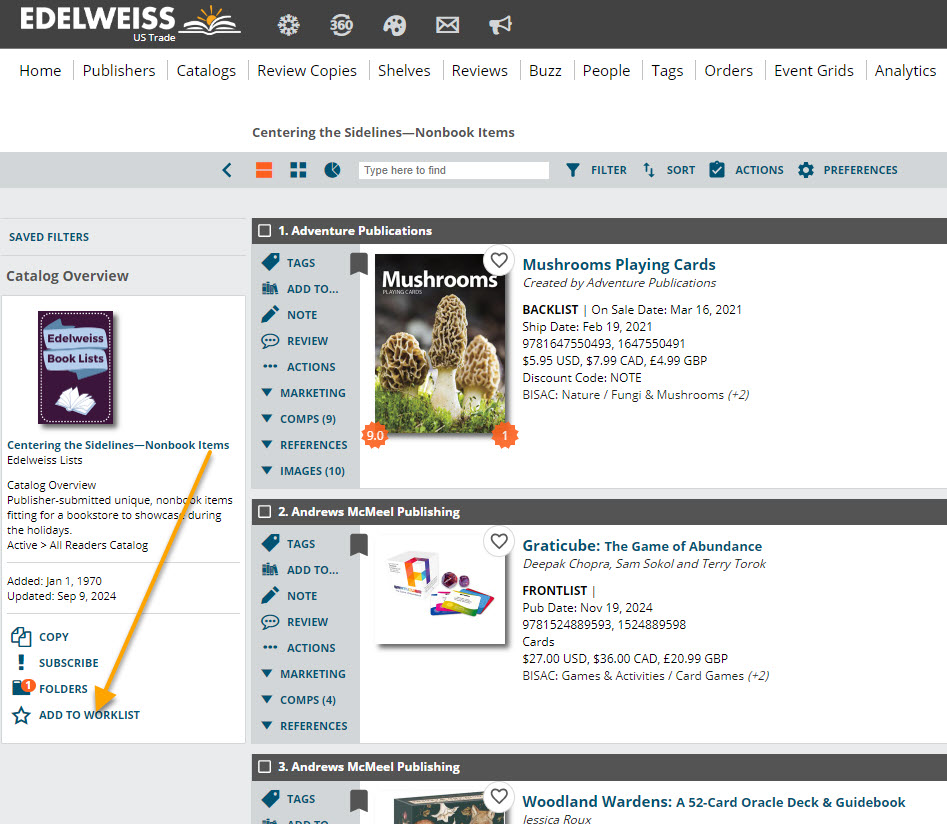Screen dimensions: 947x824
Task: Open the 360 view icon
Action: [x=341, y=25]
